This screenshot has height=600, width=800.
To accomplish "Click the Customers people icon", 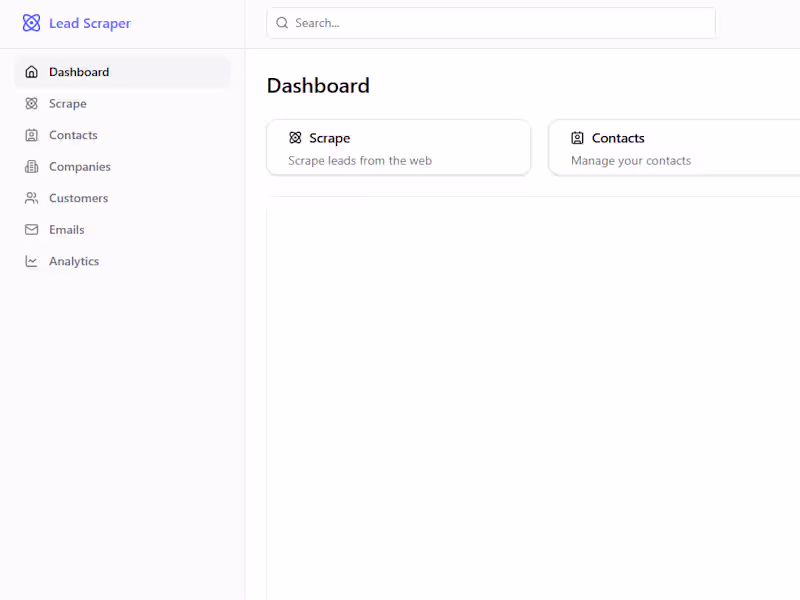I will click(31, 198).
